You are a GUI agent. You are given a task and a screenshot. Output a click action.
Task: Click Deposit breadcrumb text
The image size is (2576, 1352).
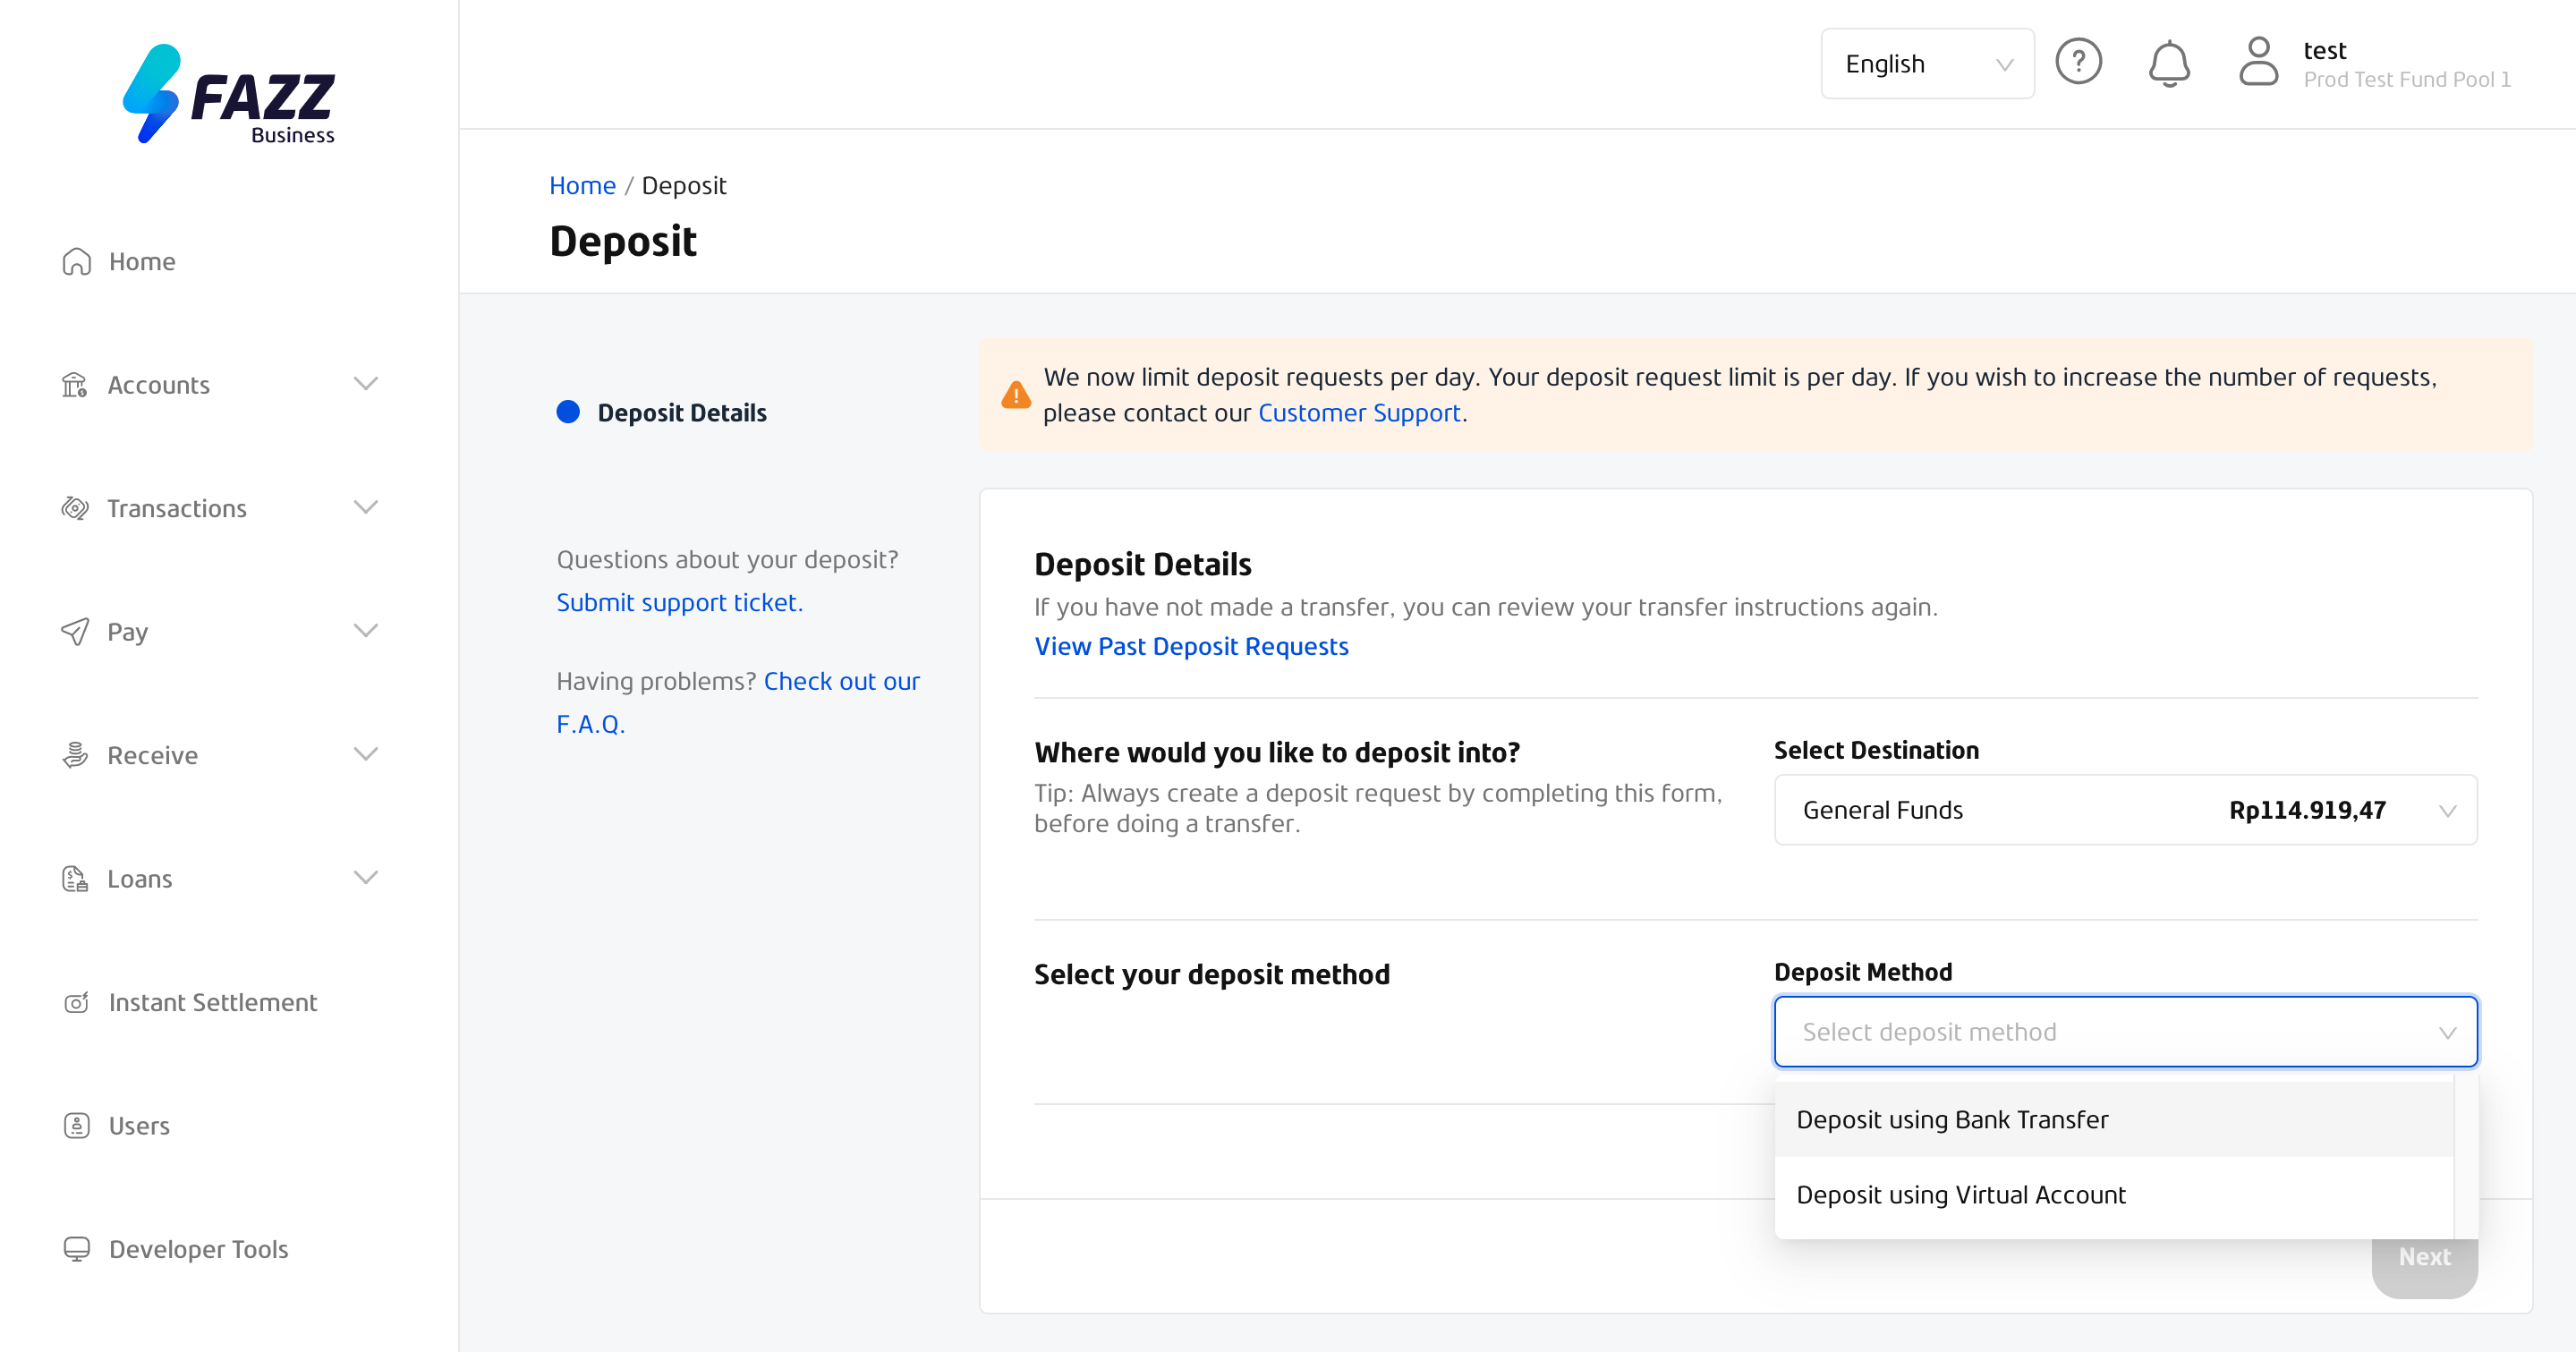click(x=684, y=186)
